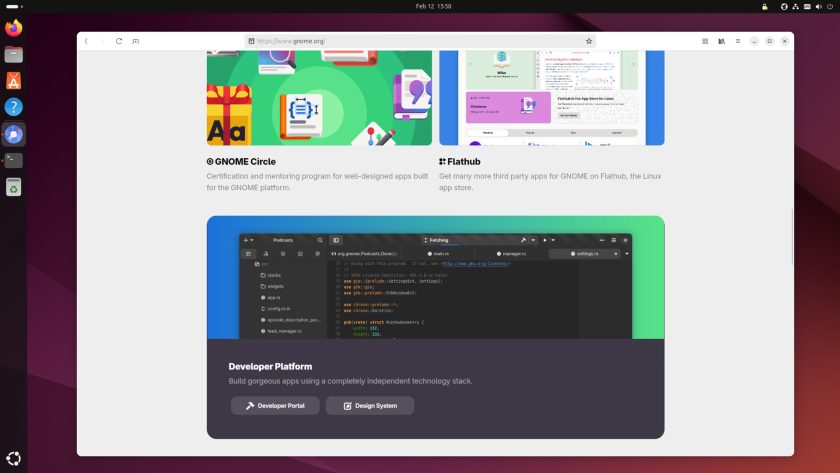Open the GNOME Circle heading link
This screenshot has height=473, width=840.
click(241, 161)
